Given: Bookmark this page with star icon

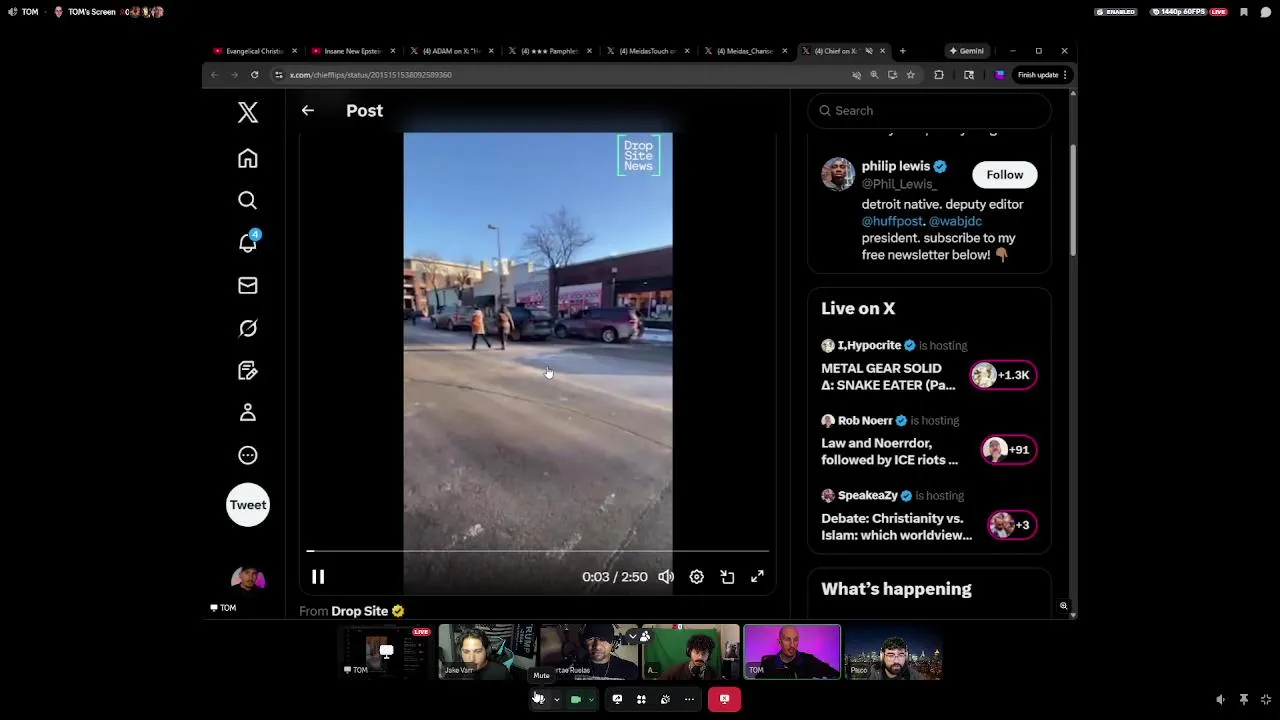Looking at the screenshot, I should (910, 75).
